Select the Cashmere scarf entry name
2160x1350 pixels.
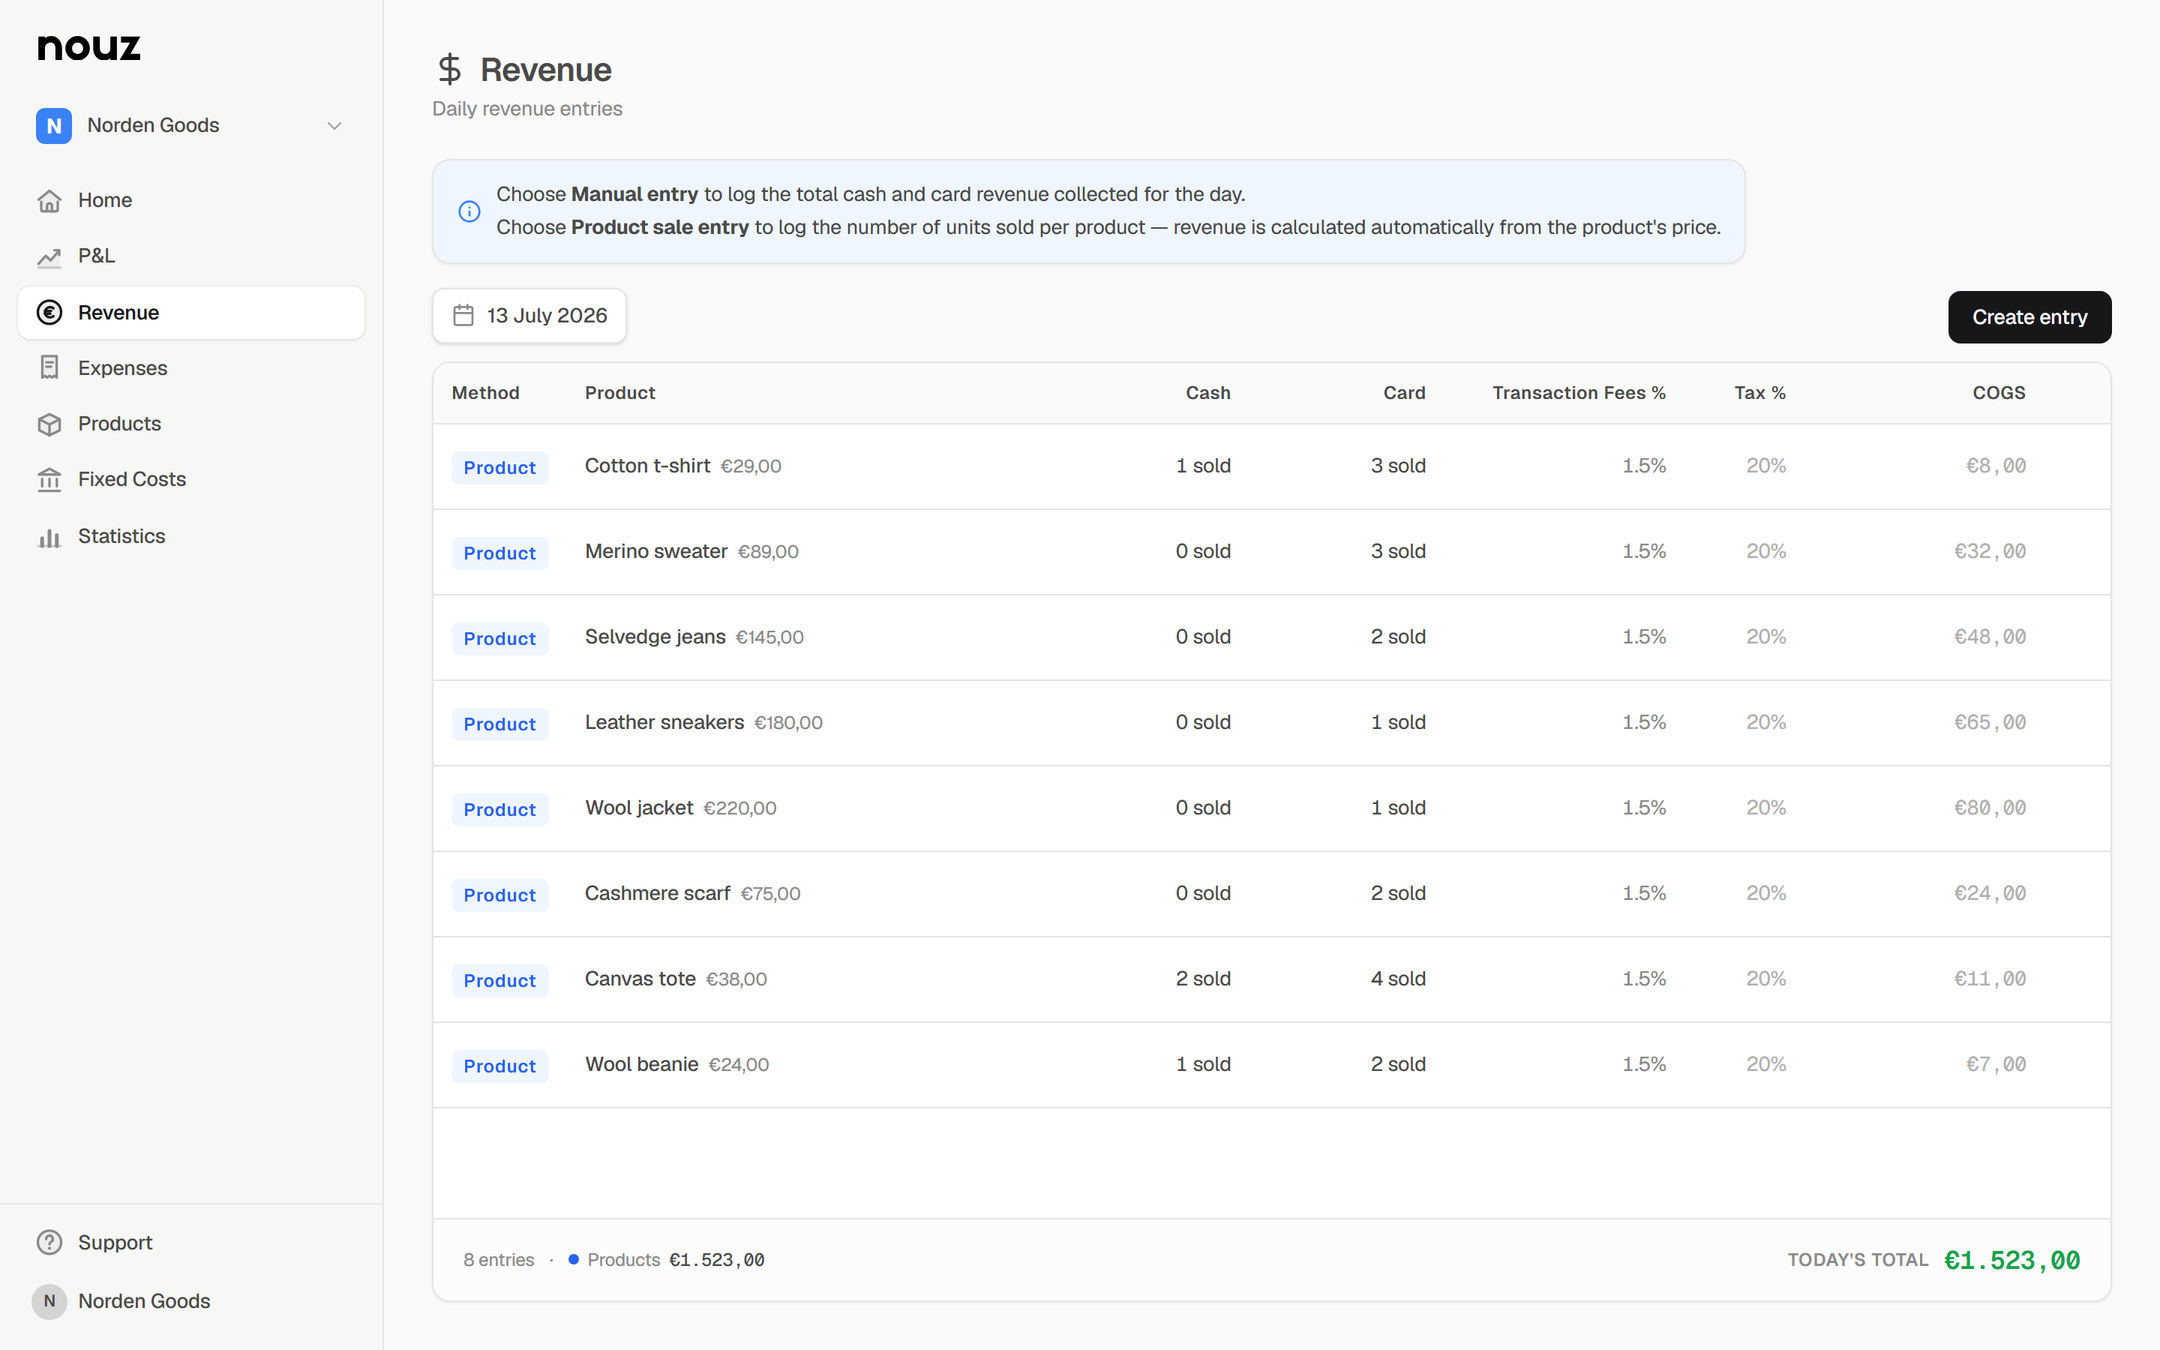[x=657, y=893]
